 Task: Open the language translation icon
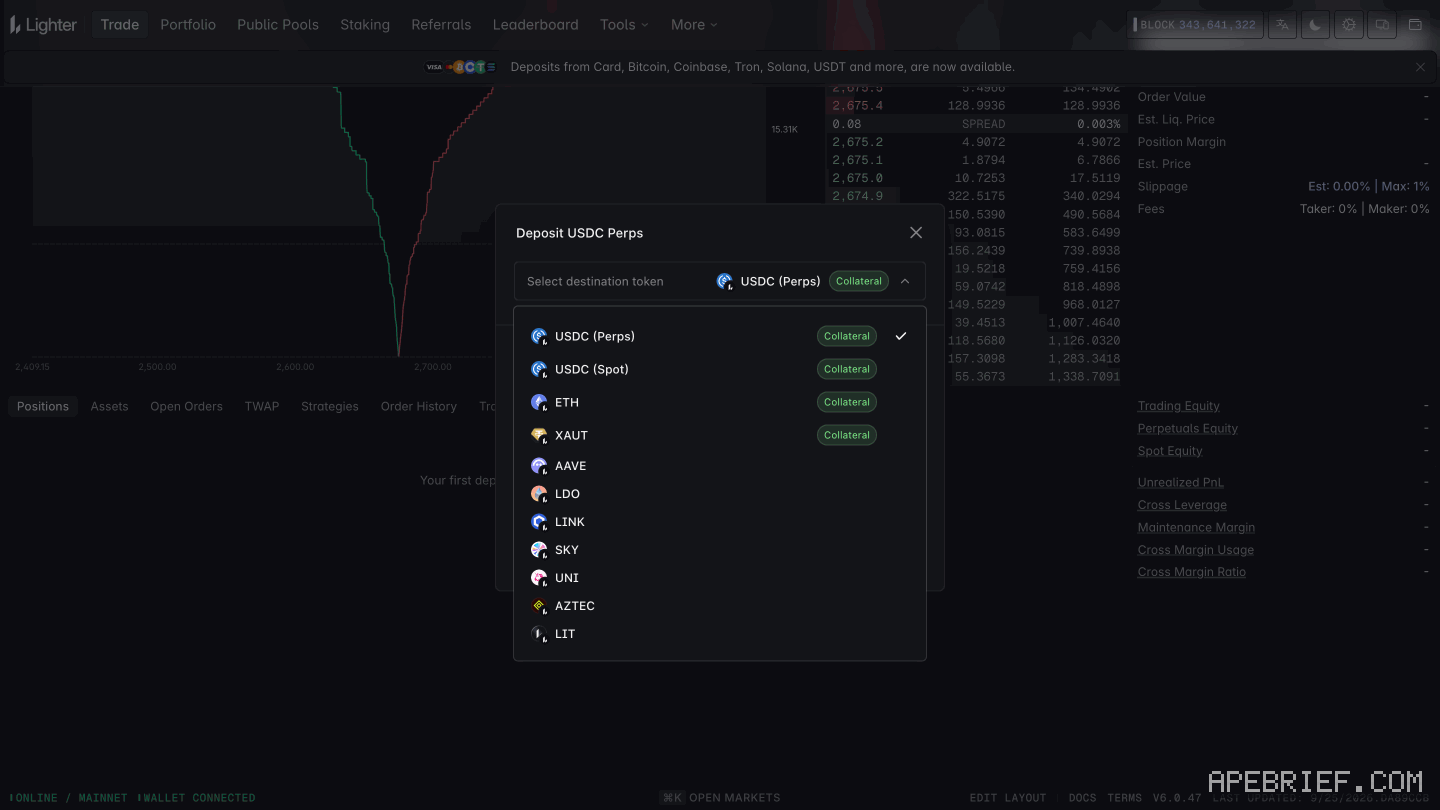click(x=1282, y=25)
